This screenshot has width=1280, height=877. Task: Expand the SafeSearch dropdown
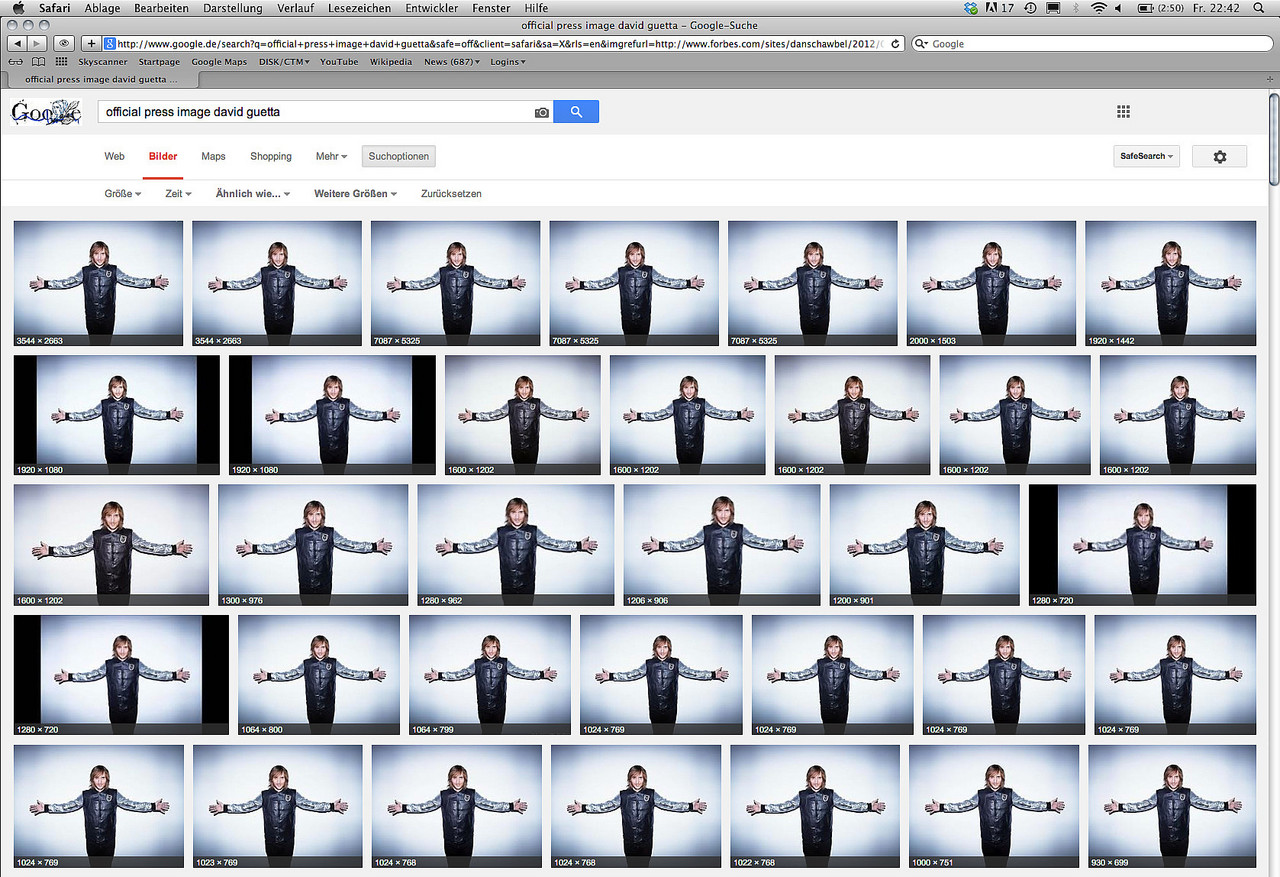point(1146,157)
